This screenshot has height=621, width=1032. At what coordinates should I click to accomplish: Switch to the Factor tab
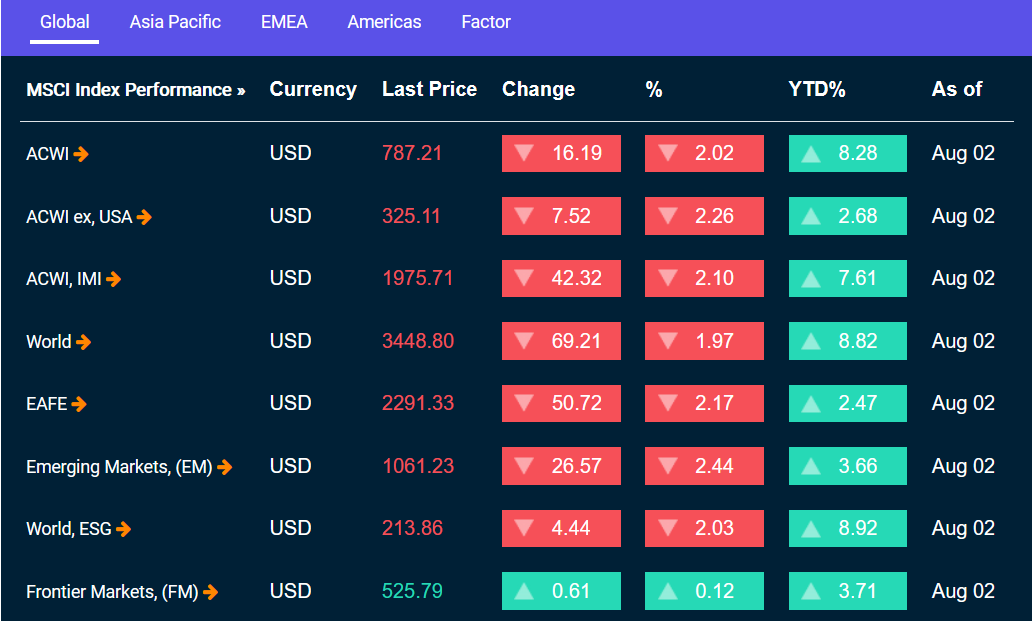tap(486, 22)
